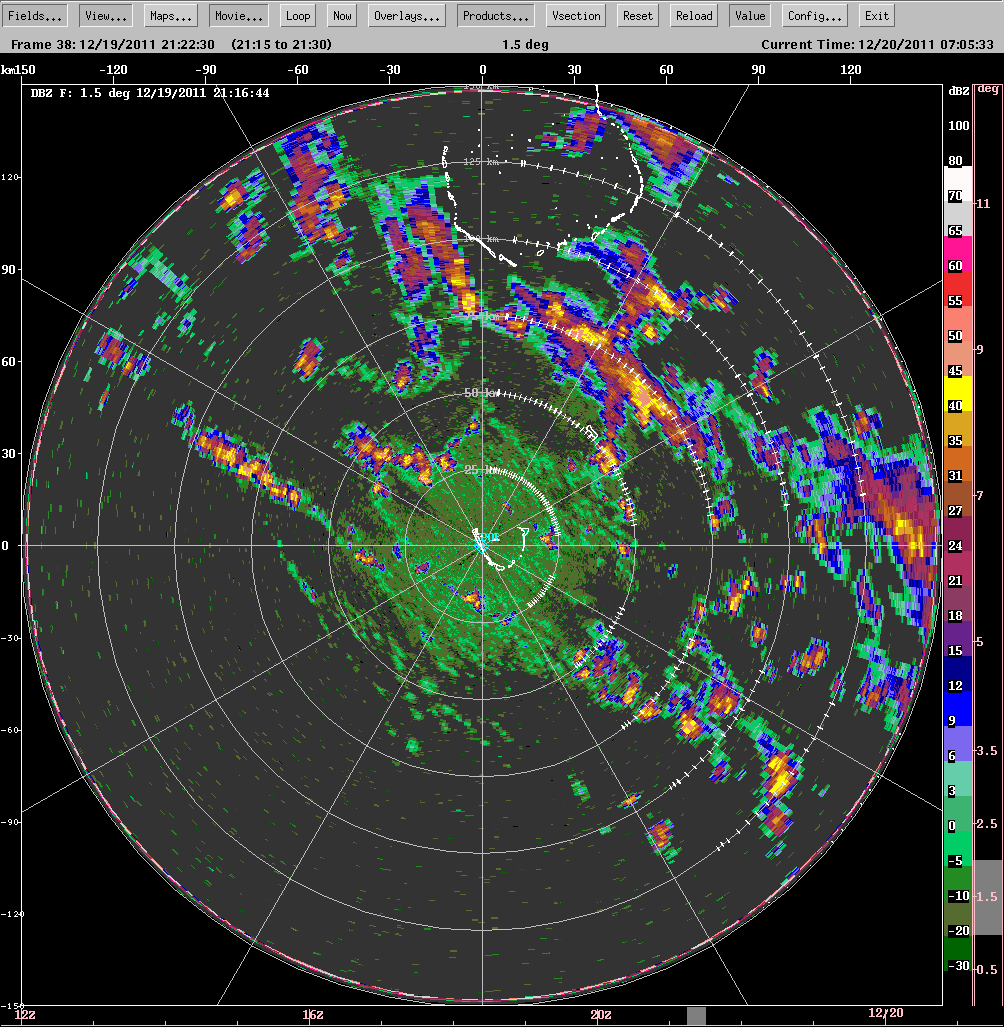Screen dimensions: 1004x1027
Task: Reload the radar data
Action: tap(694, 16)
